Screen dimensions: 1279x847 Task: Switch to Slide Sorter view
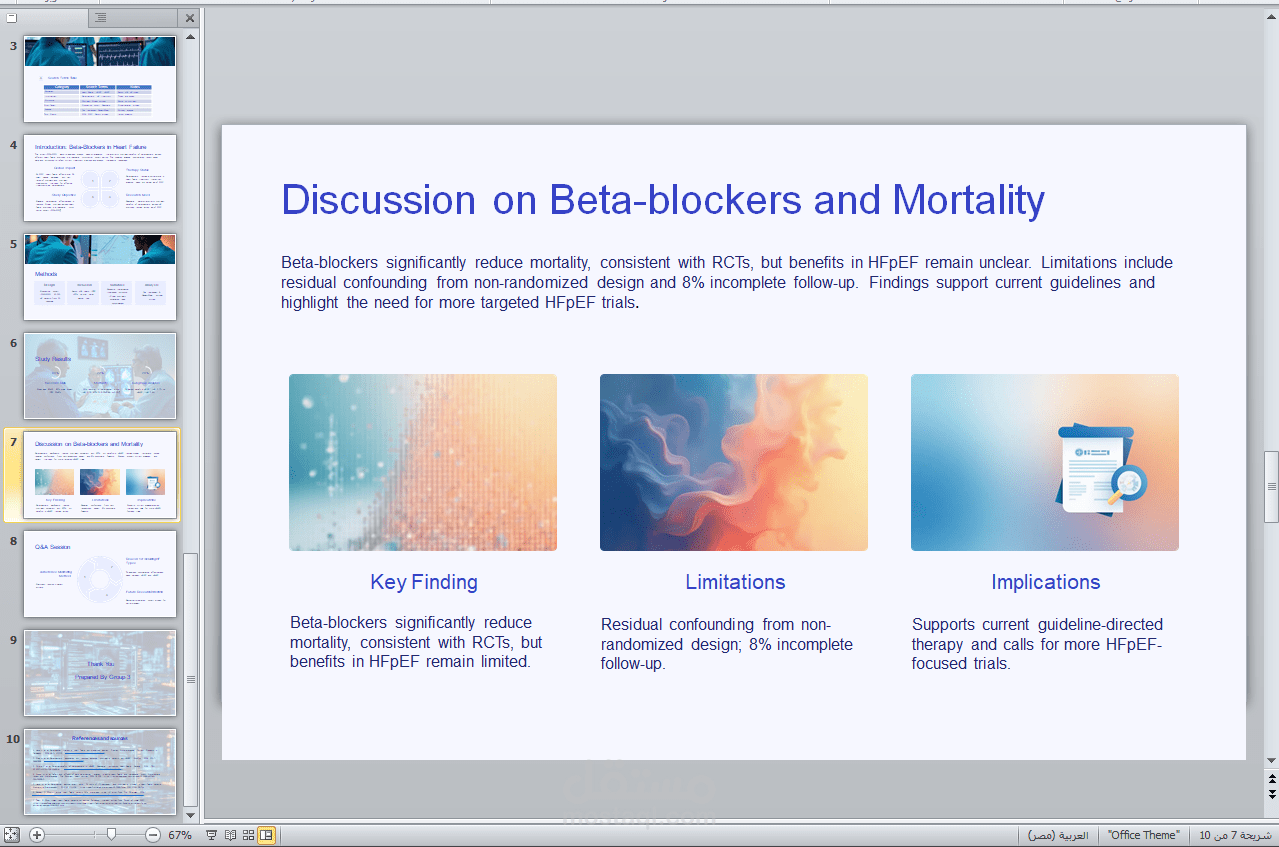248,834
